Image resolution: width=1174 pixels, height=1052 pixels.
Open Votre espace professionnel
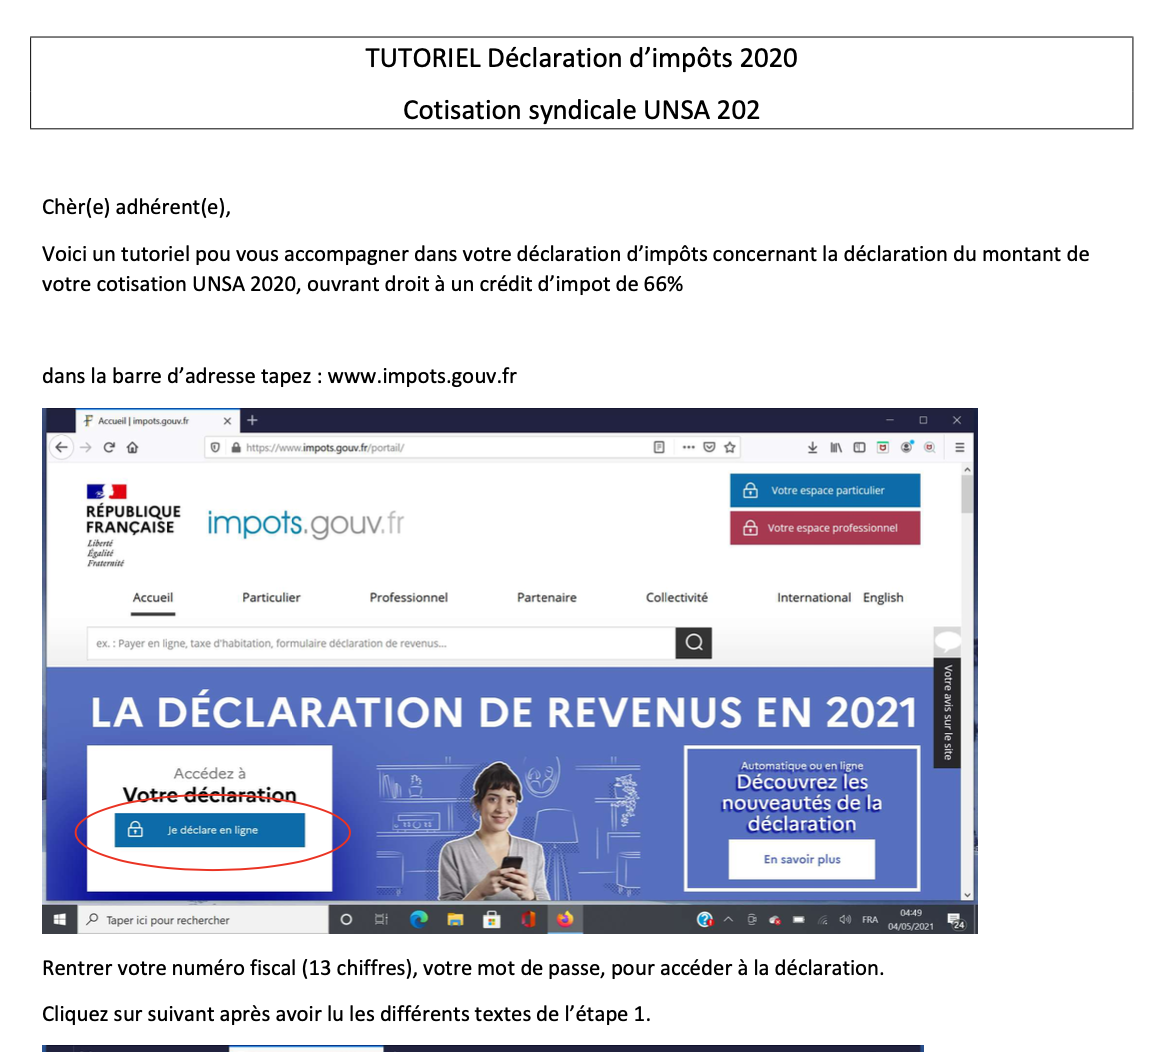tap(825, 528)
